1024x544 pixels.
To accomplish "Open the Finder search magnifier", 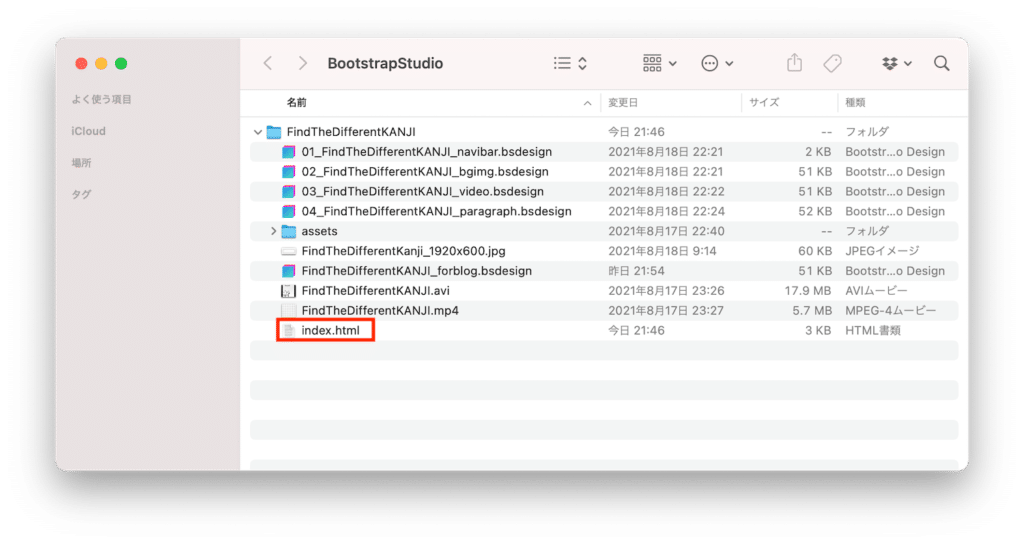I will pyautogui.click(x=941, y=63).
